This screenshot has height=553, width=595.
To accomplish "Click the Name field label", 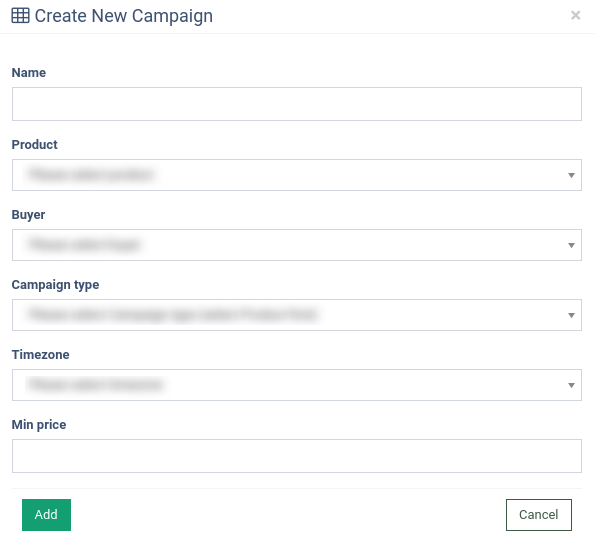I will [29, 72].
